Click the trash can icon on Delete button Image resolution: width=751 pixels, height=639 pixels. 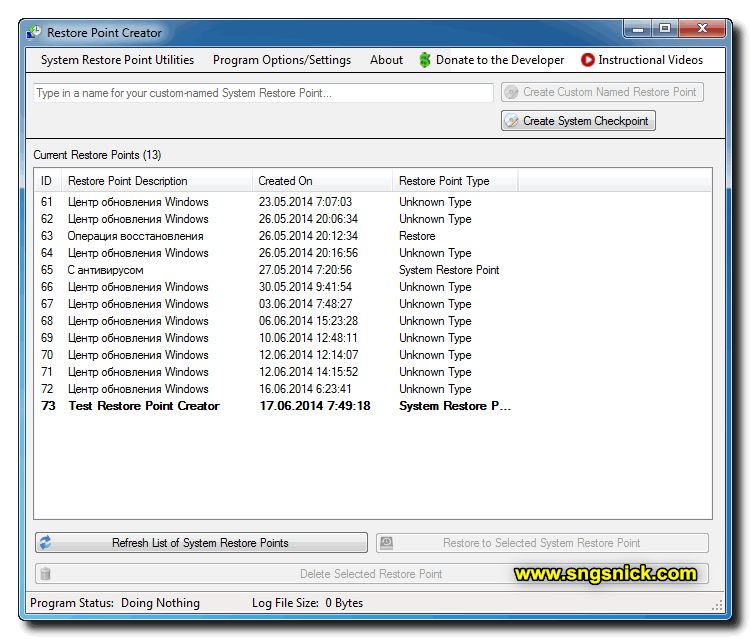click(x=46, y=574)
